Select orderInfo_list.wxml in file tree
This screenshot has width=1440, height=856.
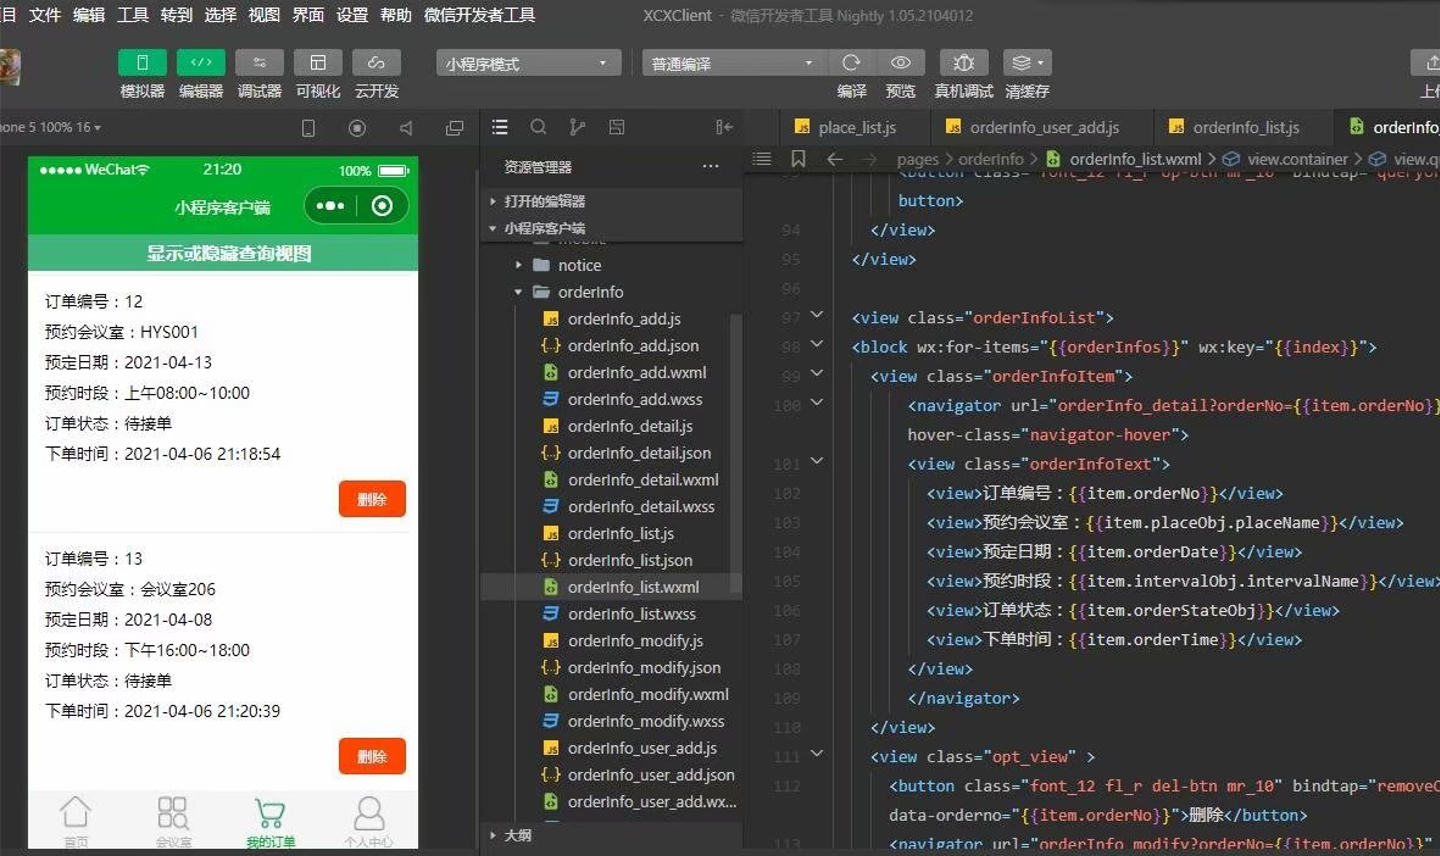633,587
